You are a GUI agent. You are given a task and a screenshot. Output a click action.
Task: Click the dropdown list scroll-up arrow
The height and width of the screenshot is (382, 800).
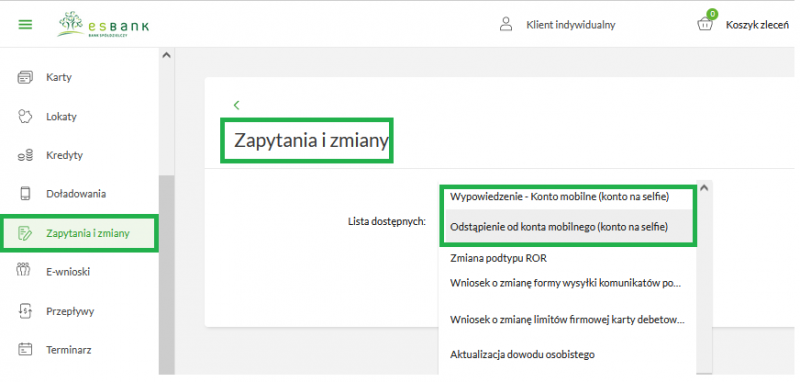[x=704, y=188]
